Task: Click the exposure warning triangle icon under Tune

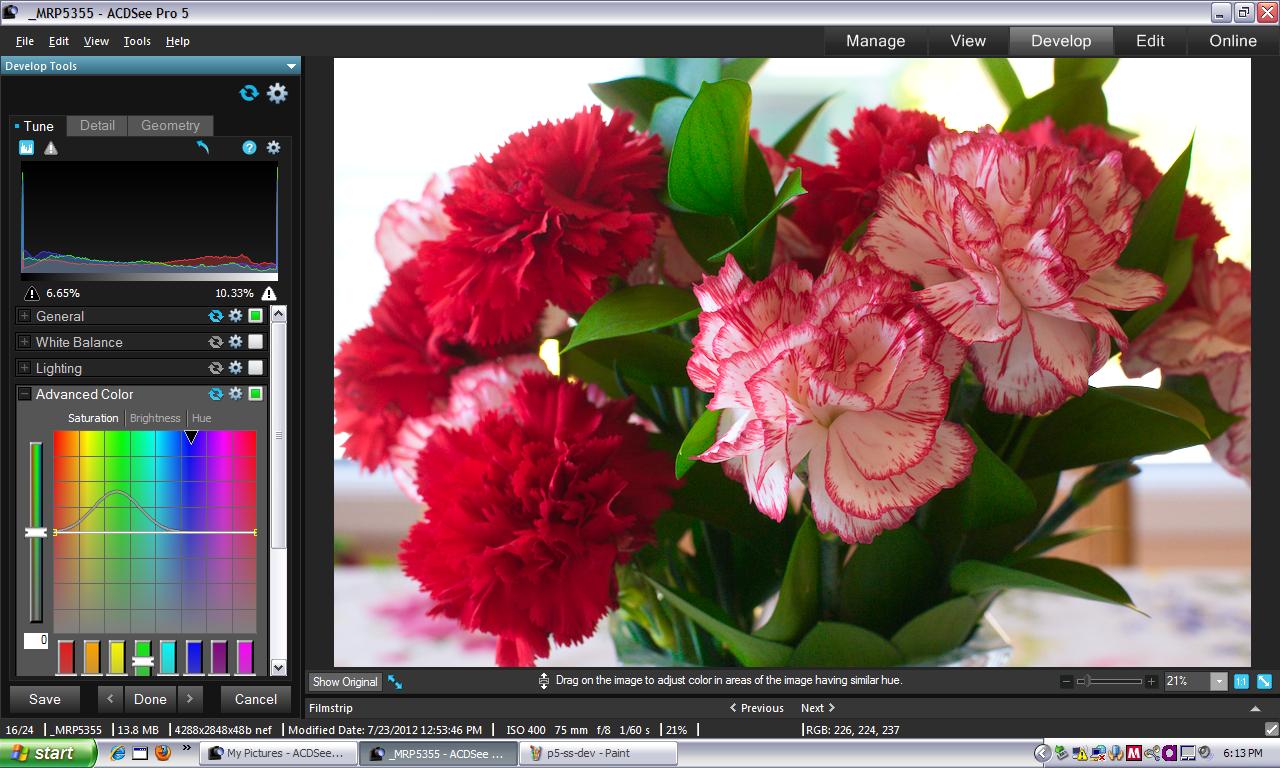Action: tap(51, 148)
